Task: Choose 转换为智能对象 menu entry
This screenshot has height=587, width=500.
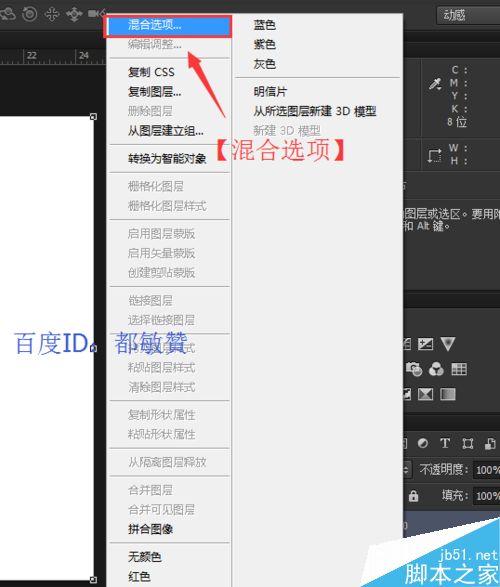Action: [168, 159]
